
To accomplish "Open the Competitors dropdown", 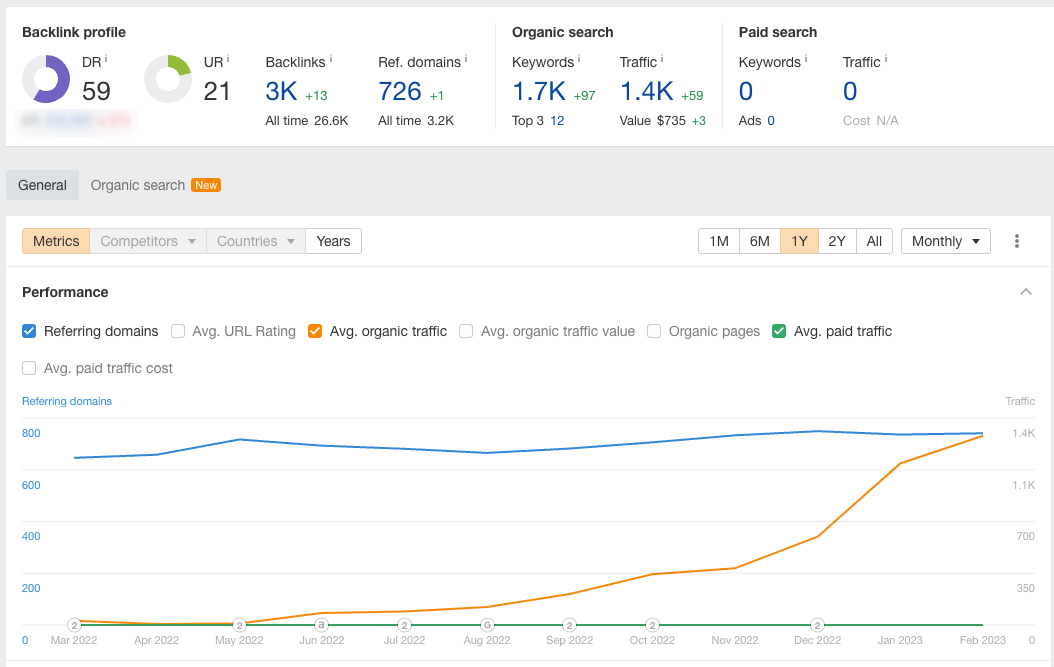I will (x=148, y=241).
